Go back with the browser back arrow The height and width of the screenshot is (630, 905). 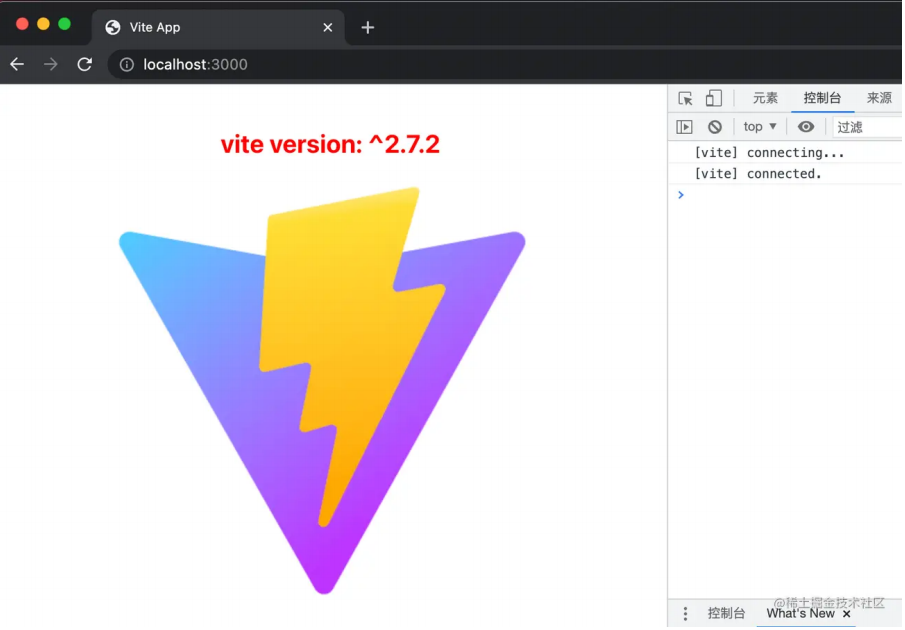point(17,64)
